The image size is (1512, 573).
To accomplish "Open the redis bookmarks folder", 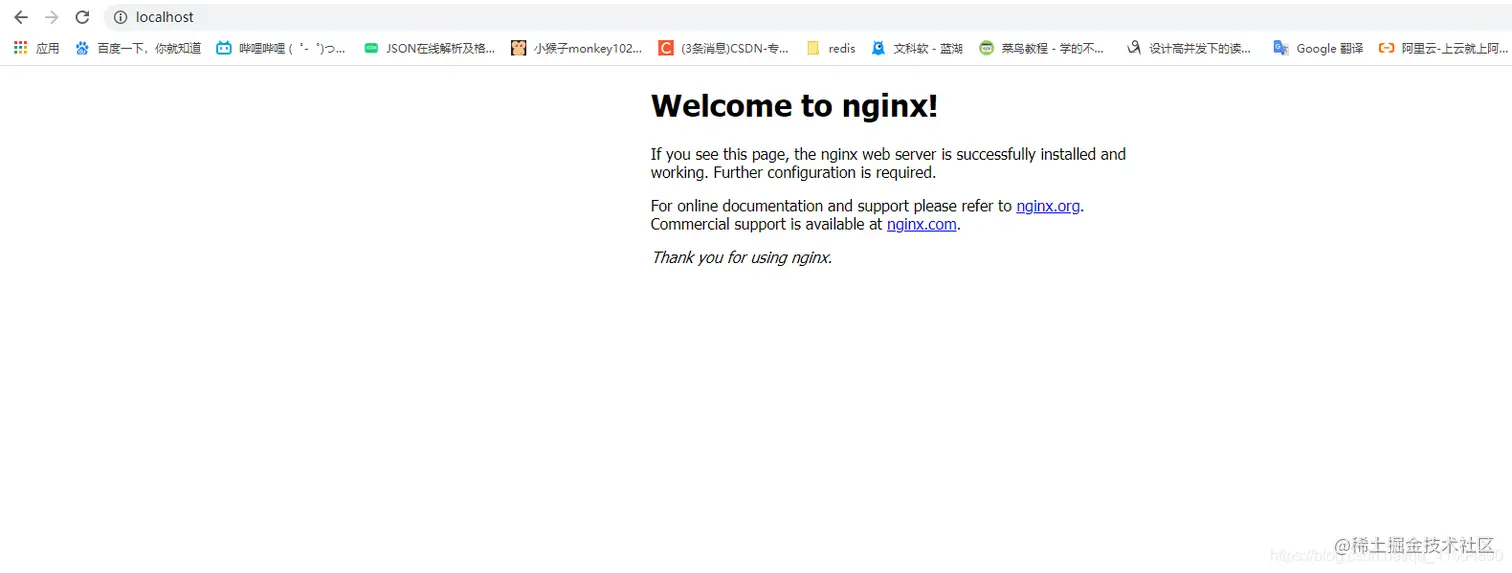I will [830, 48].
